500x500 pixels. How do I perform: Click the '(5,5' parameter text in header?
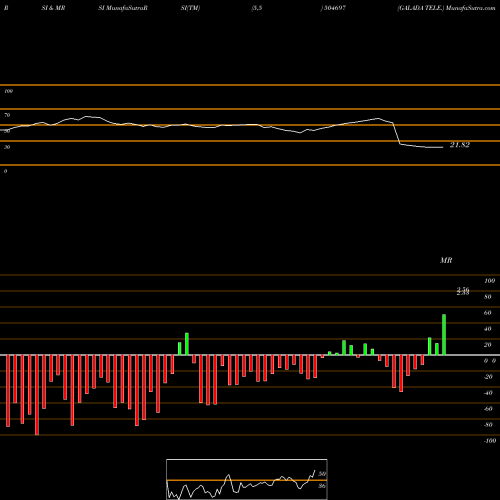[257, 8]
